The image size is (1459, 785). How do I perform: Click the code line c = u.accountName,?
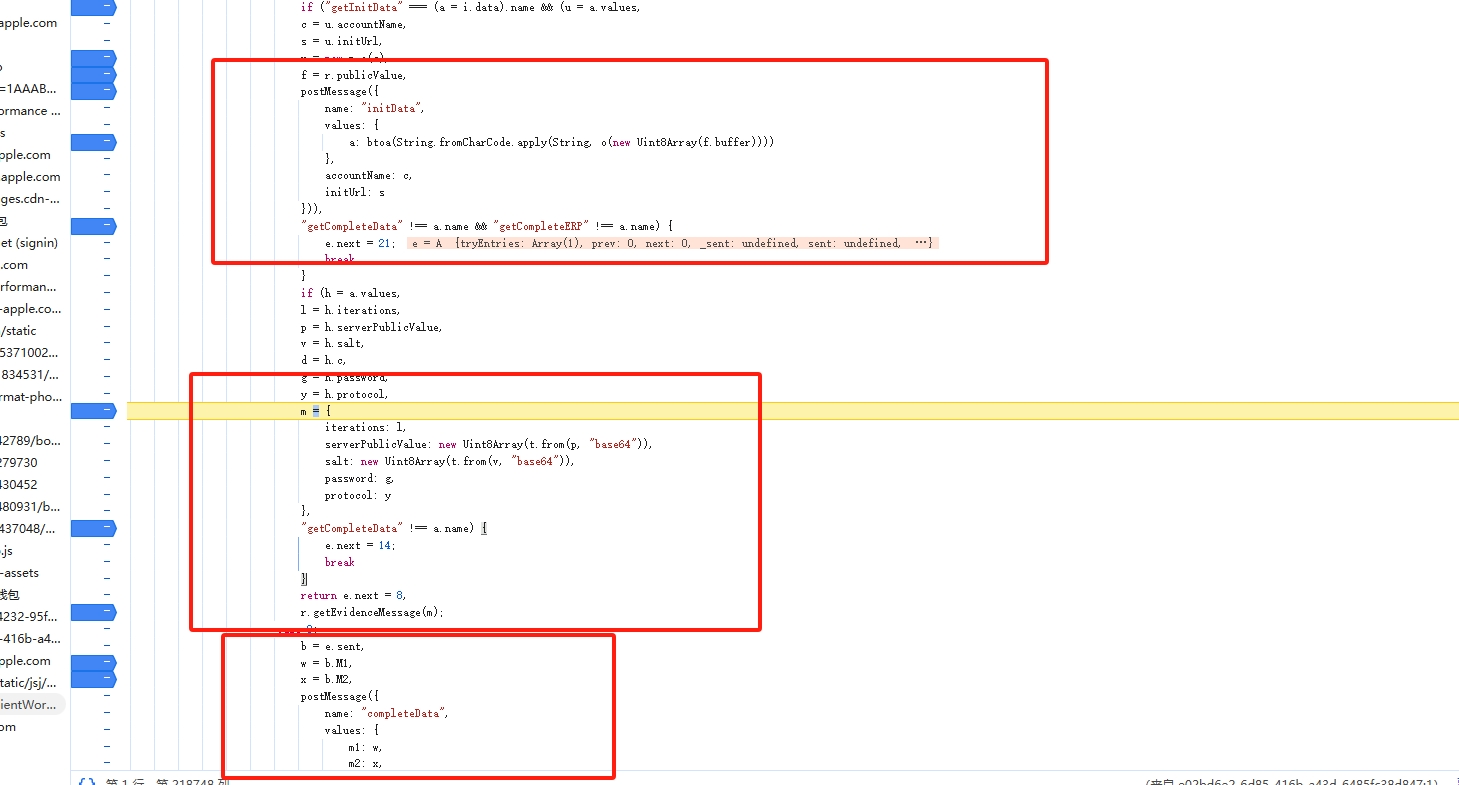(x=353, y=24)
